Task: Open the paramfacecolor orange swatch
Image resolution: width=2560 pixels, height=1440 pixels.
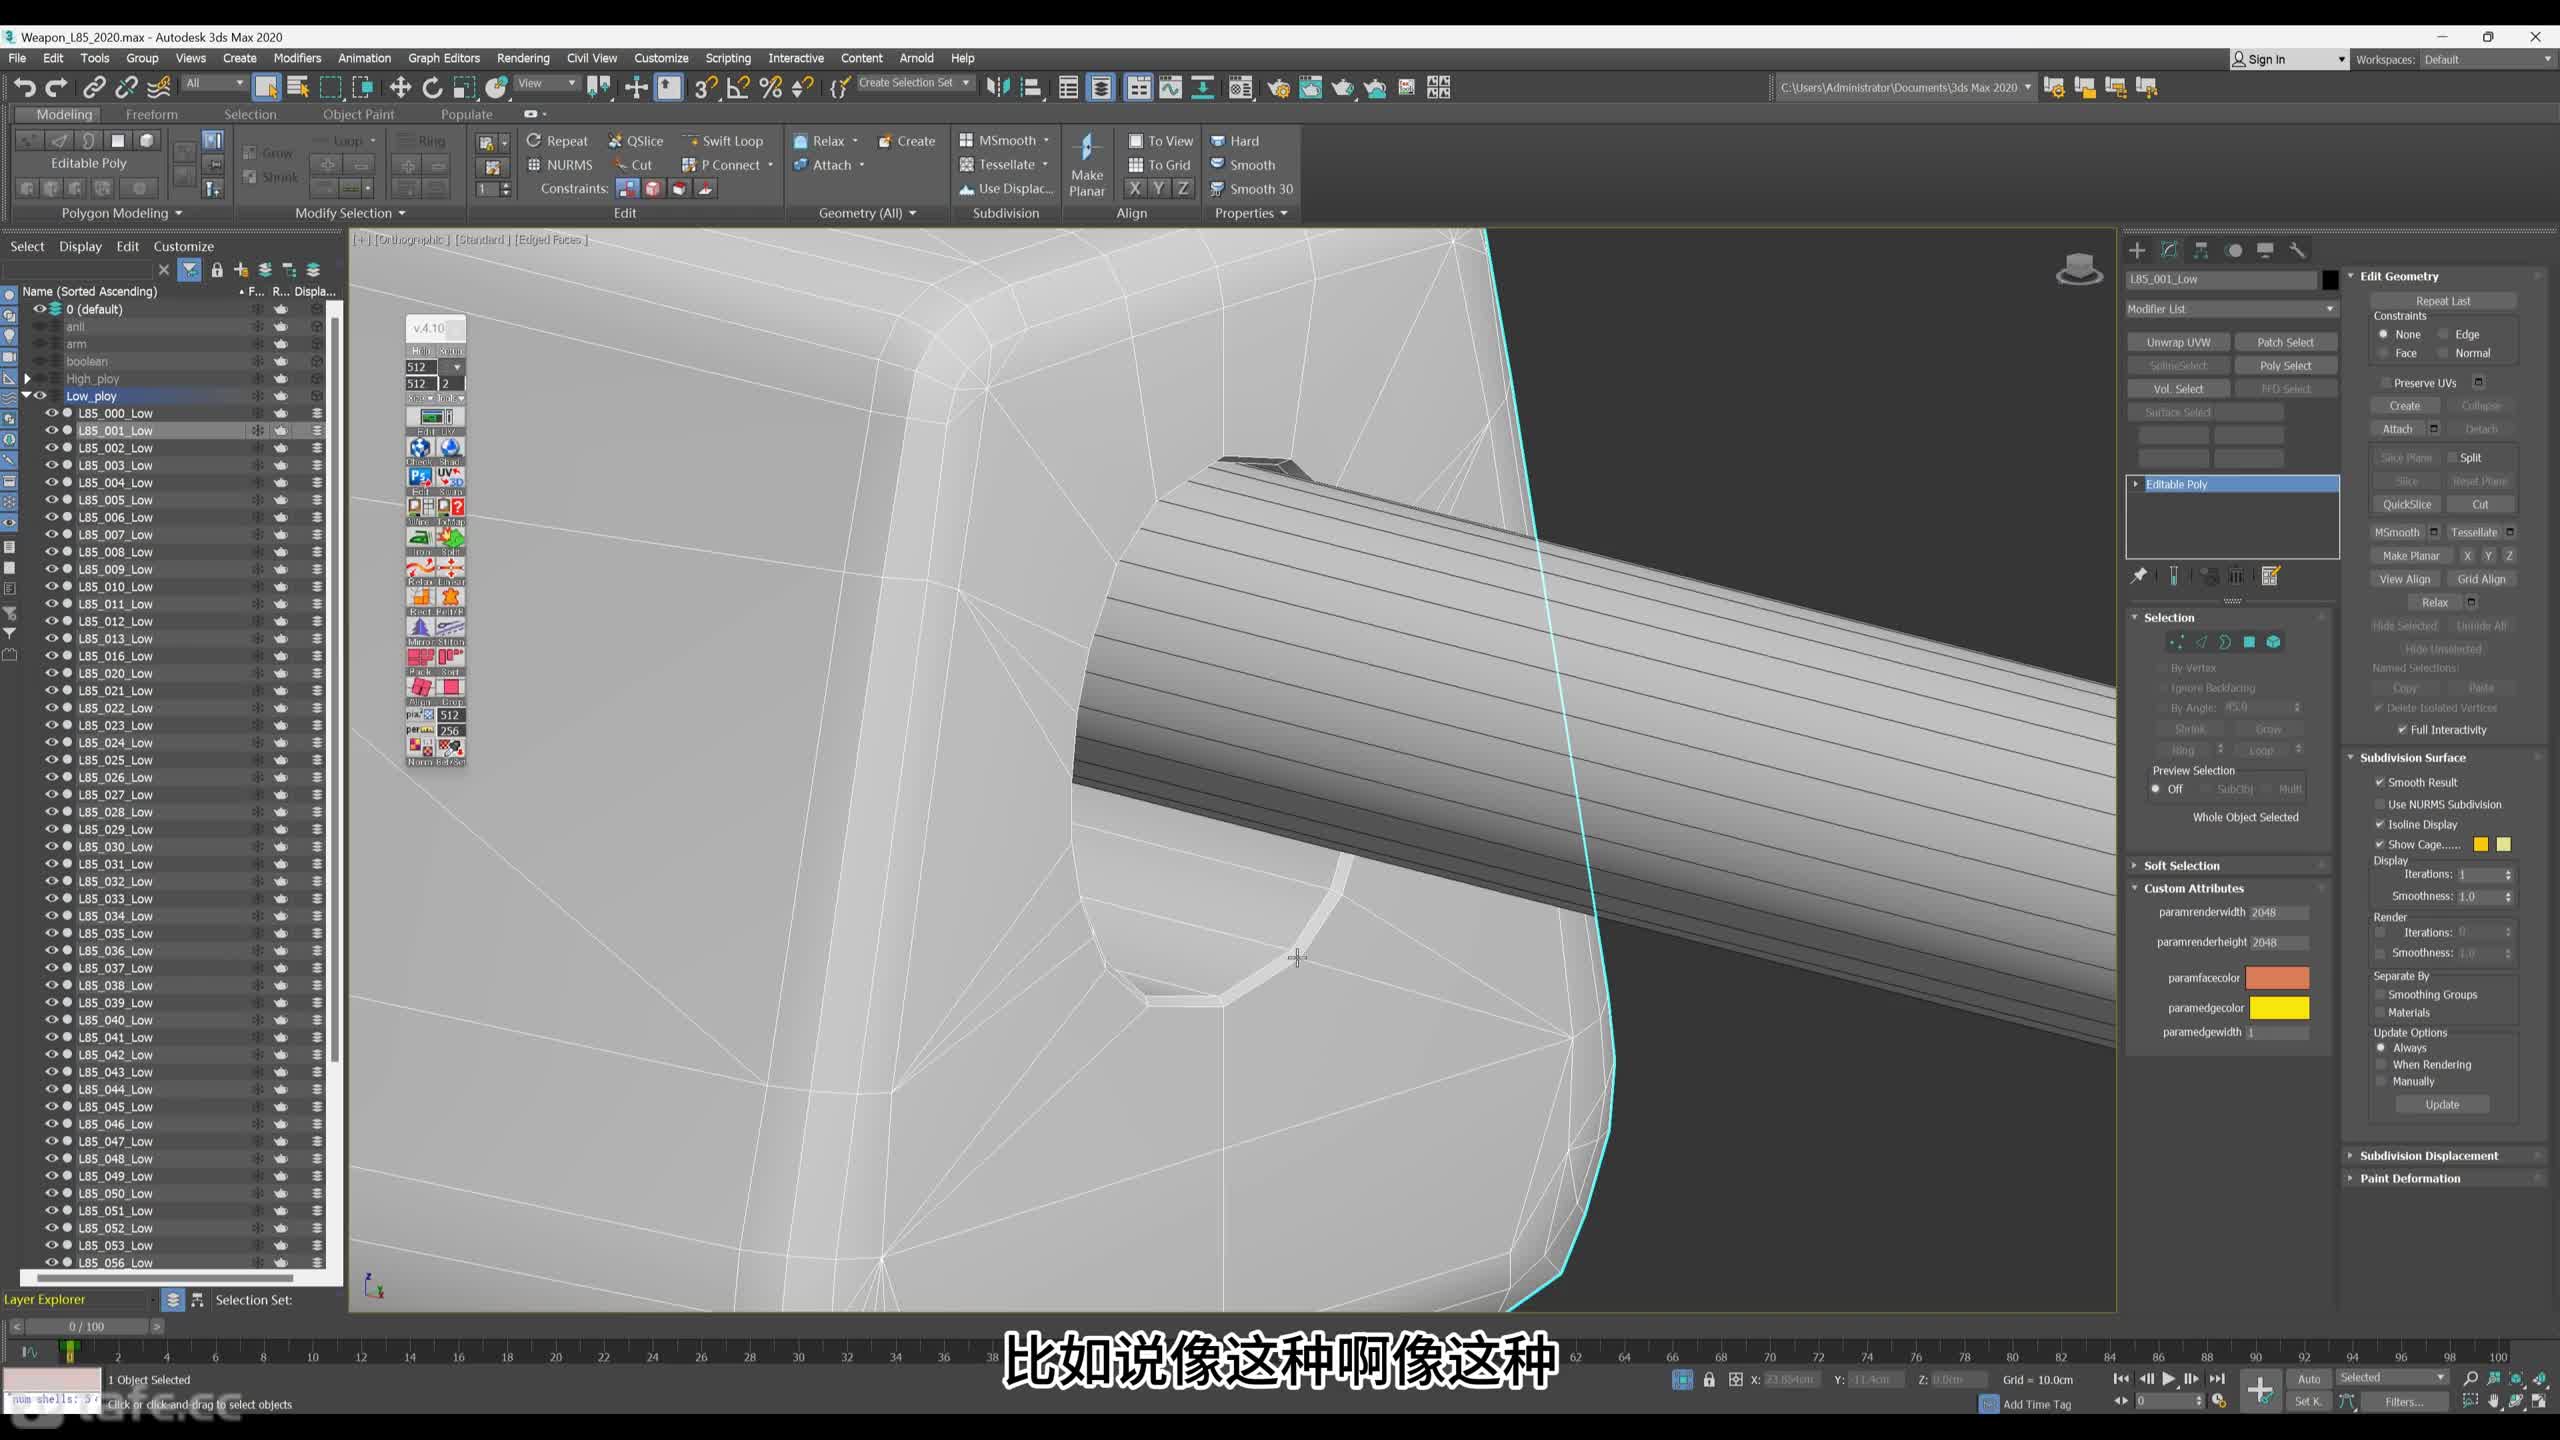Action: pyautogui.click(x=2277, y=978)
